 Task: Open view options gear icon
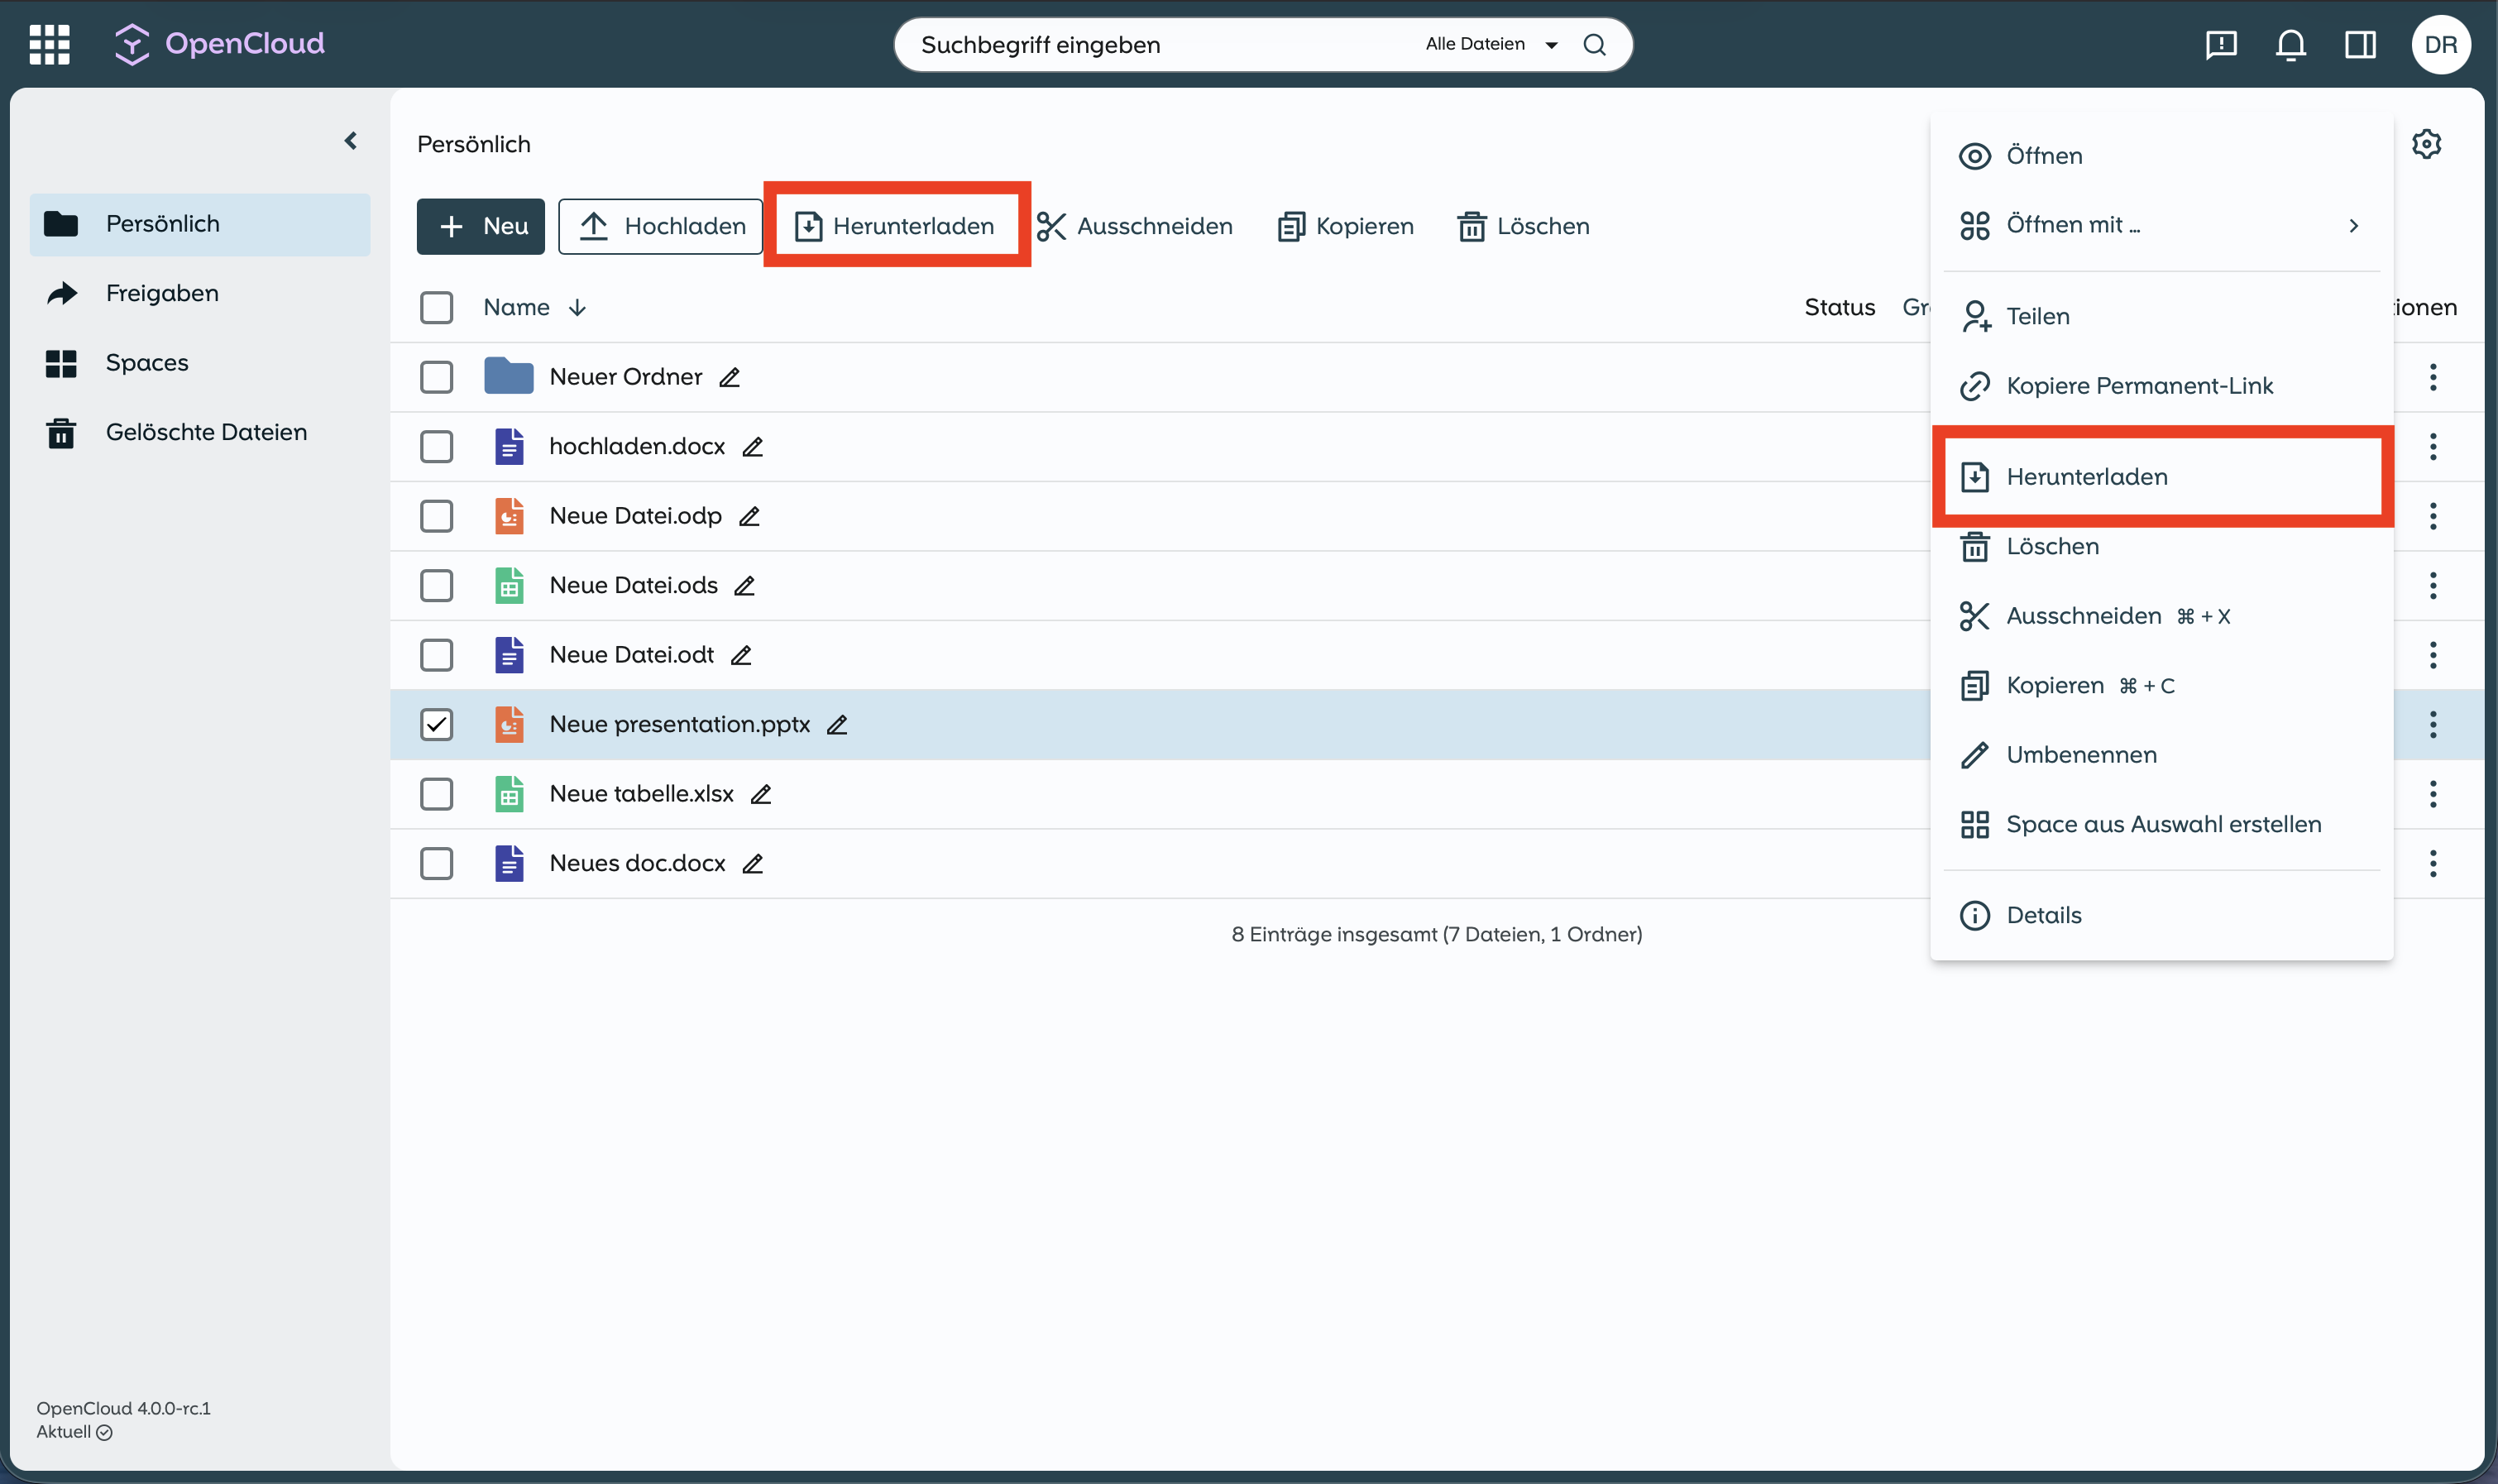[2426, 144]
